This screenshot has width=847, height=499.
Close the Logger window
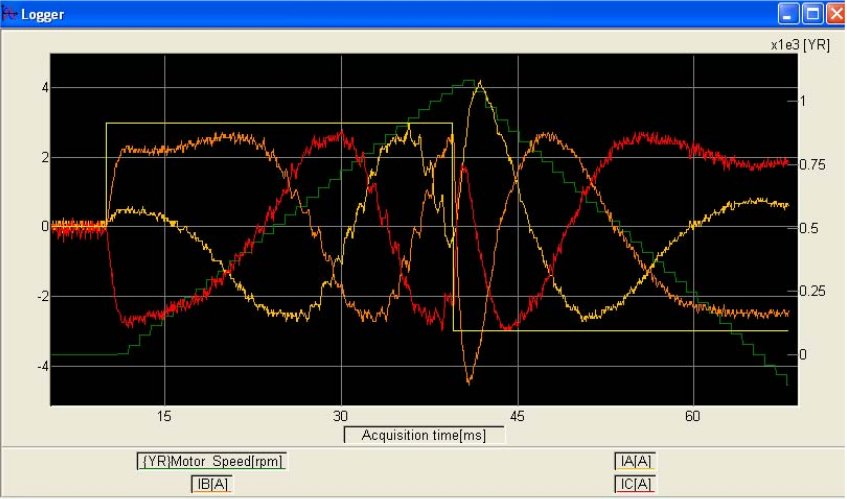click(834, 14)
